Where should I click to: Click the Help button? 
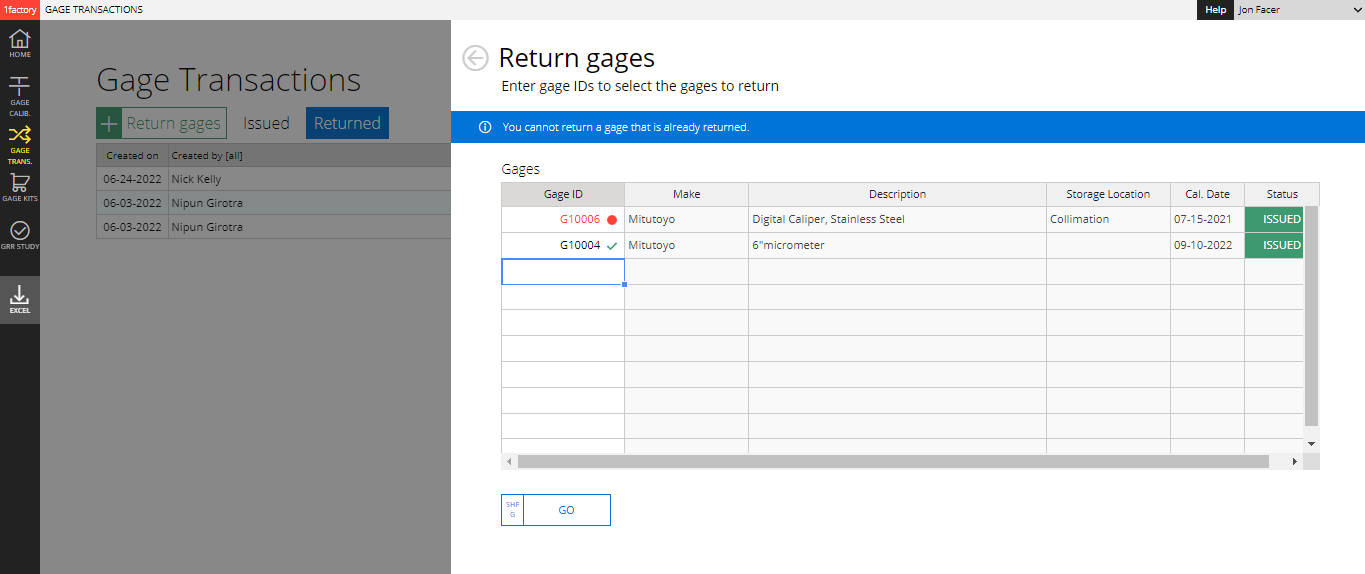click(x=1215, y=10)
